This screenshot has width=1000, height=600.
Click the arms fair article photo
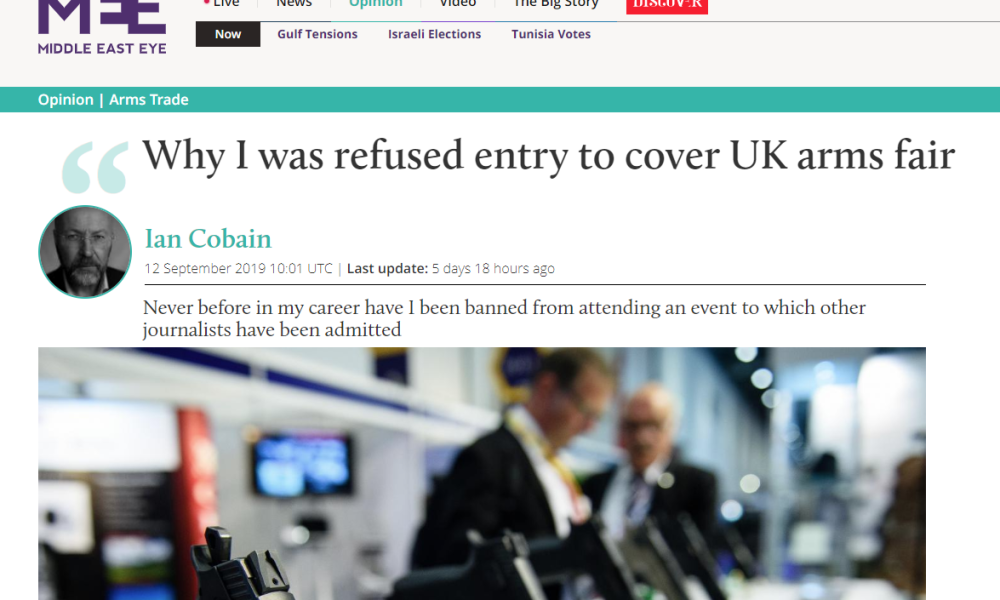482,473
